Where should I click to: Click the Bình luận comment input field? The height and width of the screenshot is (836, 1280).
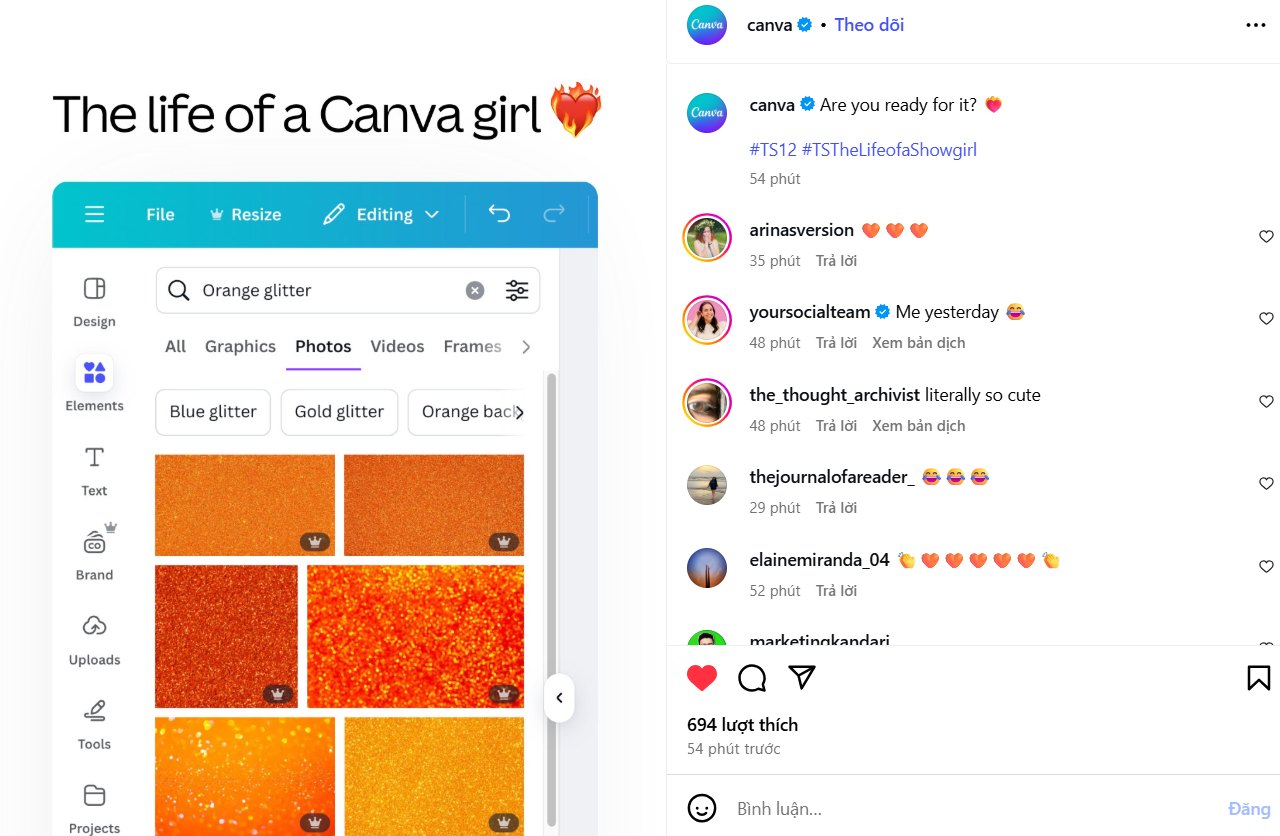pos(975,808)
